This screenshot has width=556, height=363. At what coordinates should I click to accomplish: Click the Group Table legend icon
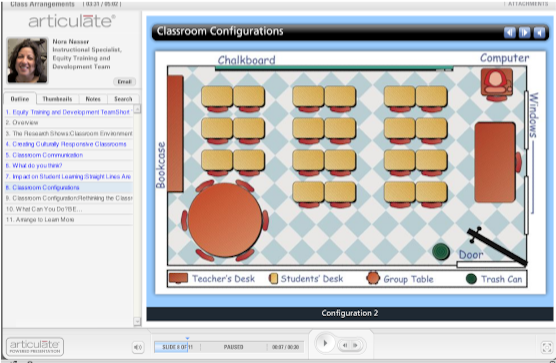coord(373,278)
